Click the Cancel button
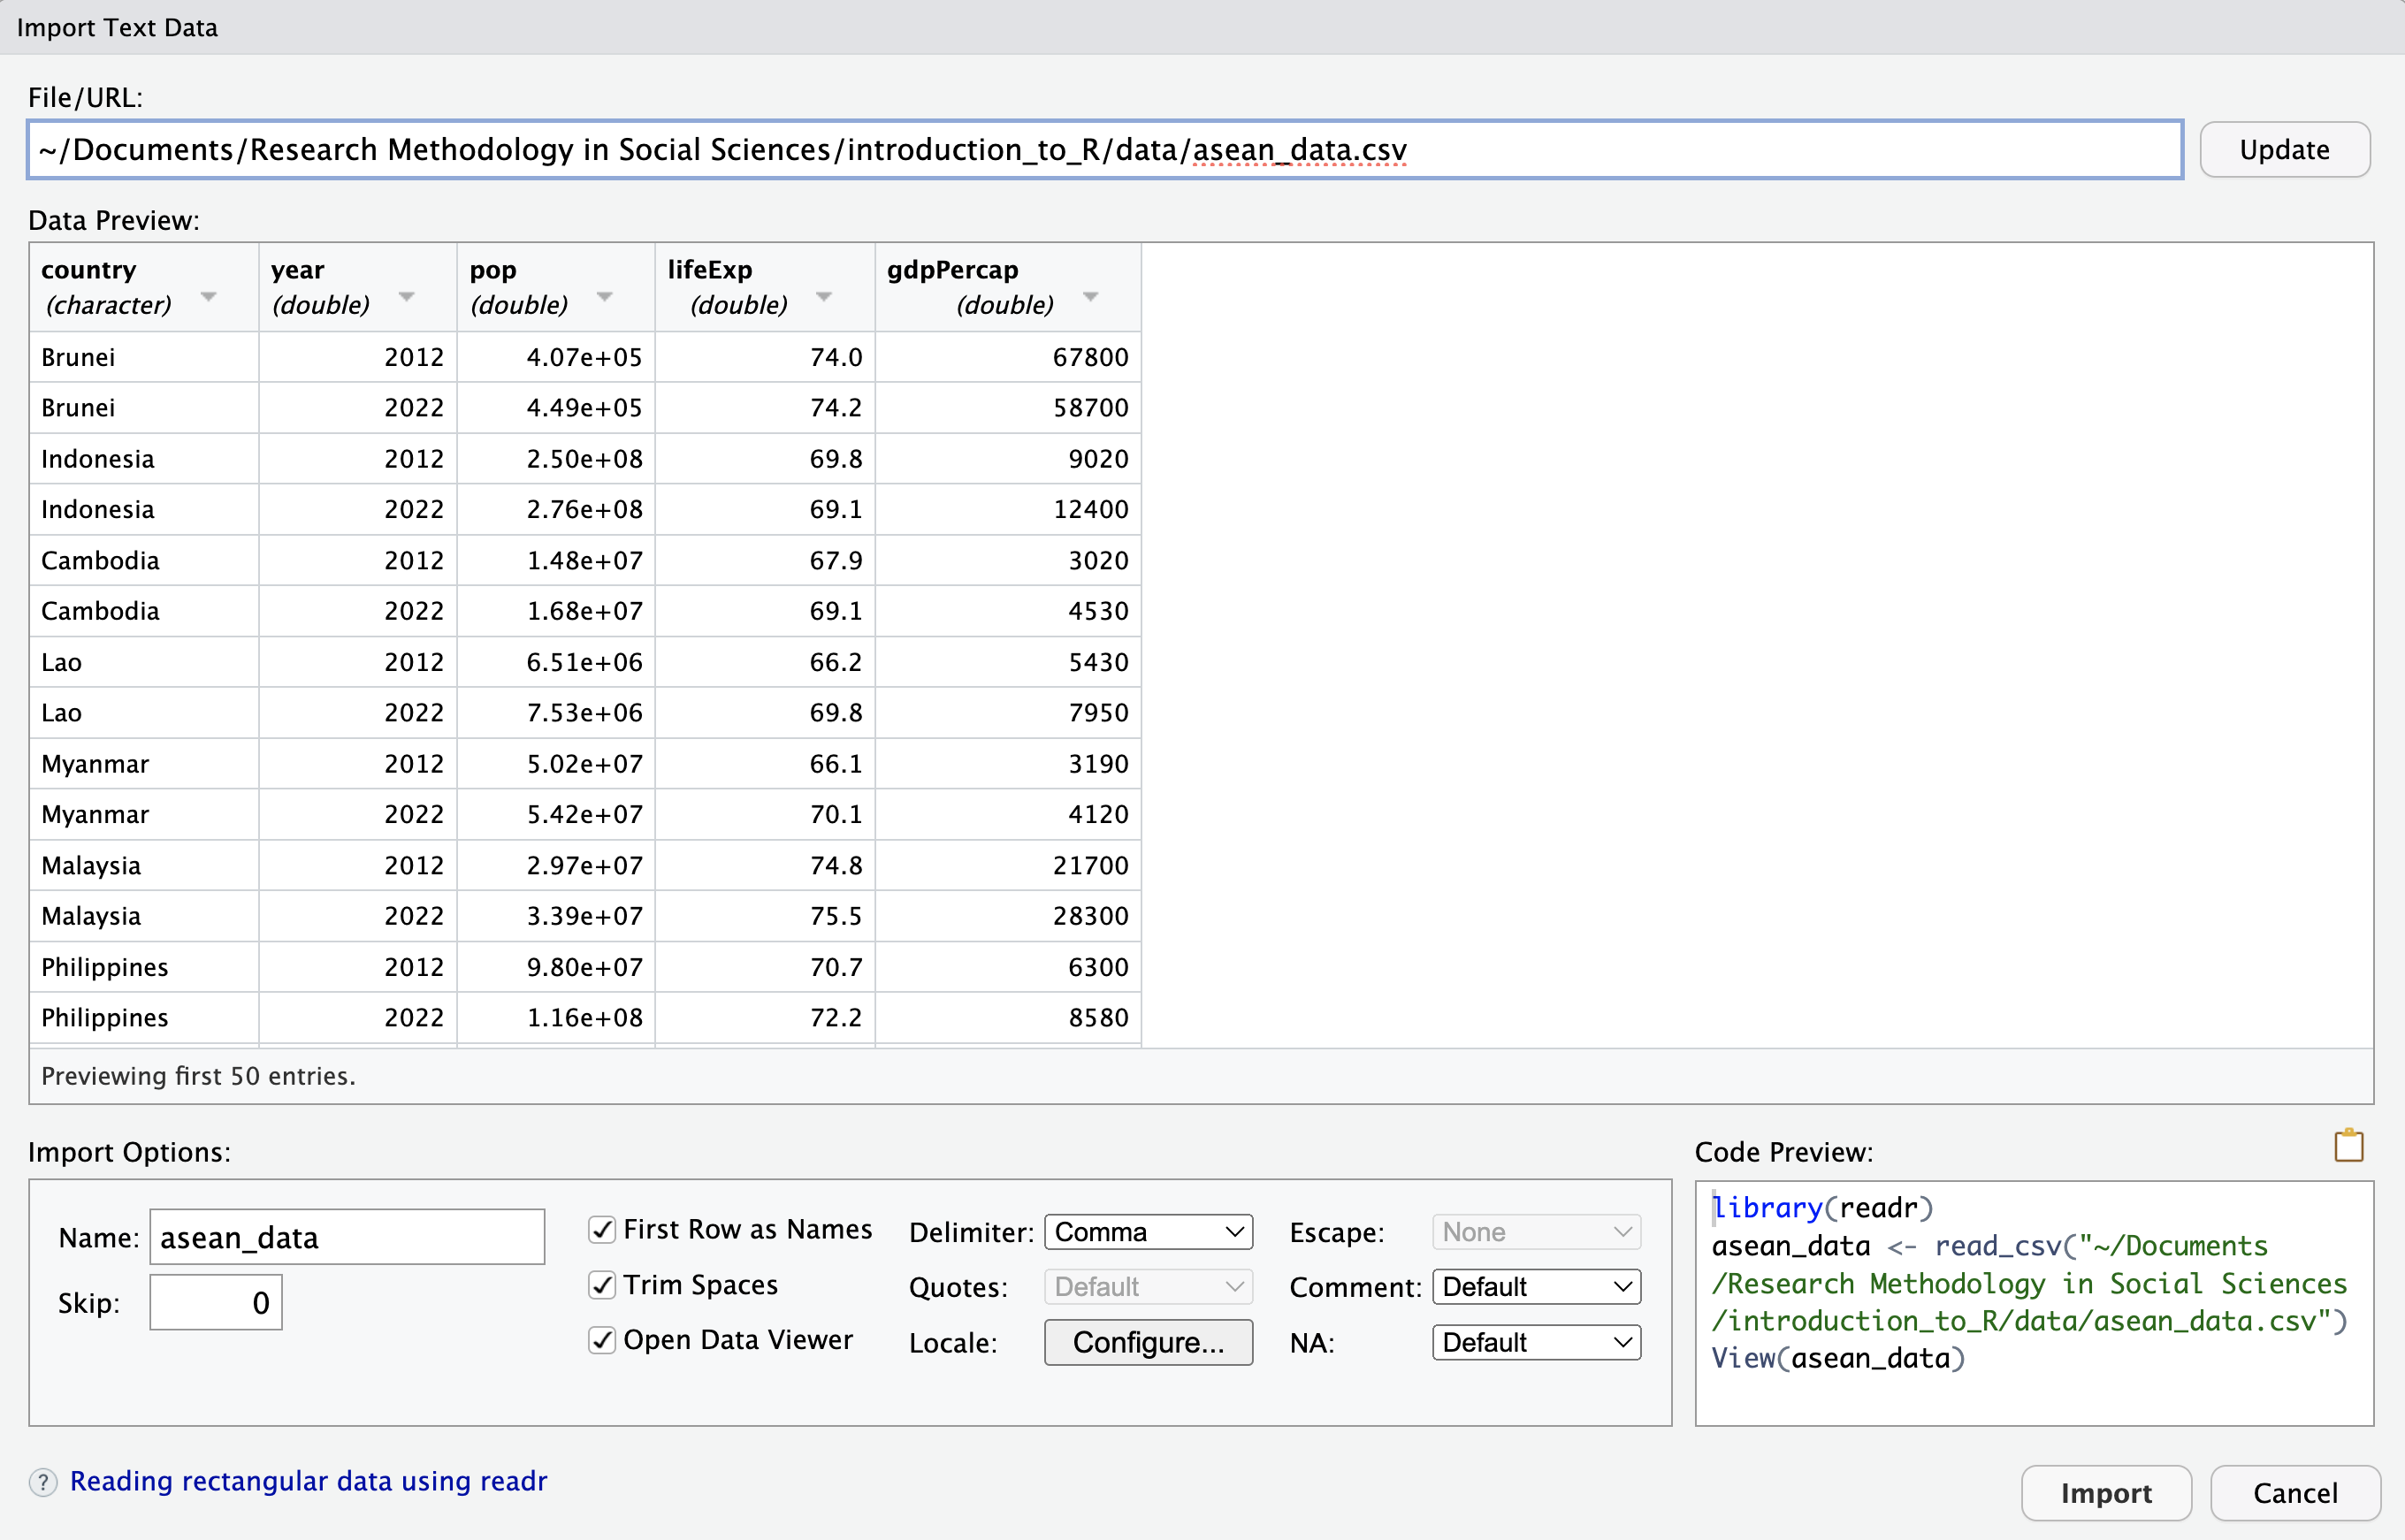 (2295, 1493)
